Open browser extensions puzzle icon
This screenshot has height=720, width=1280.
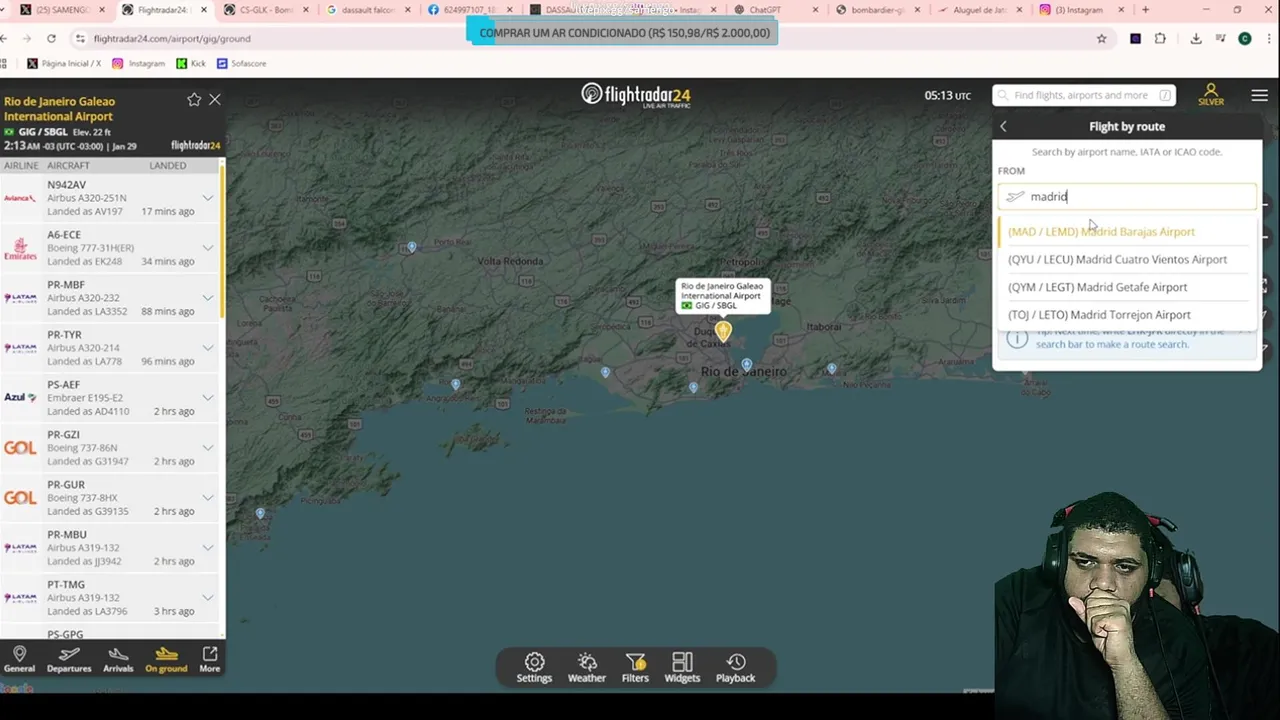pos(1160,38)
